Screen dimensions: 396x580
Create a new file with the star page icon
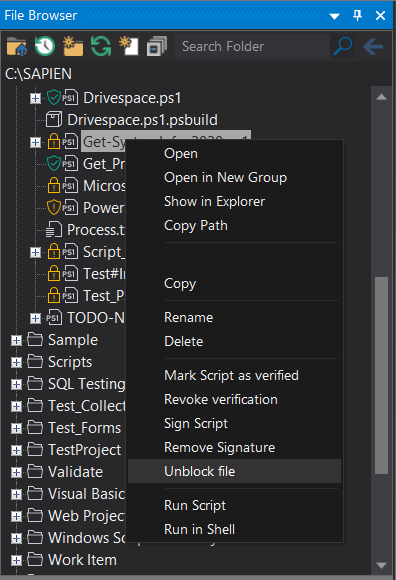click(129, 47)
